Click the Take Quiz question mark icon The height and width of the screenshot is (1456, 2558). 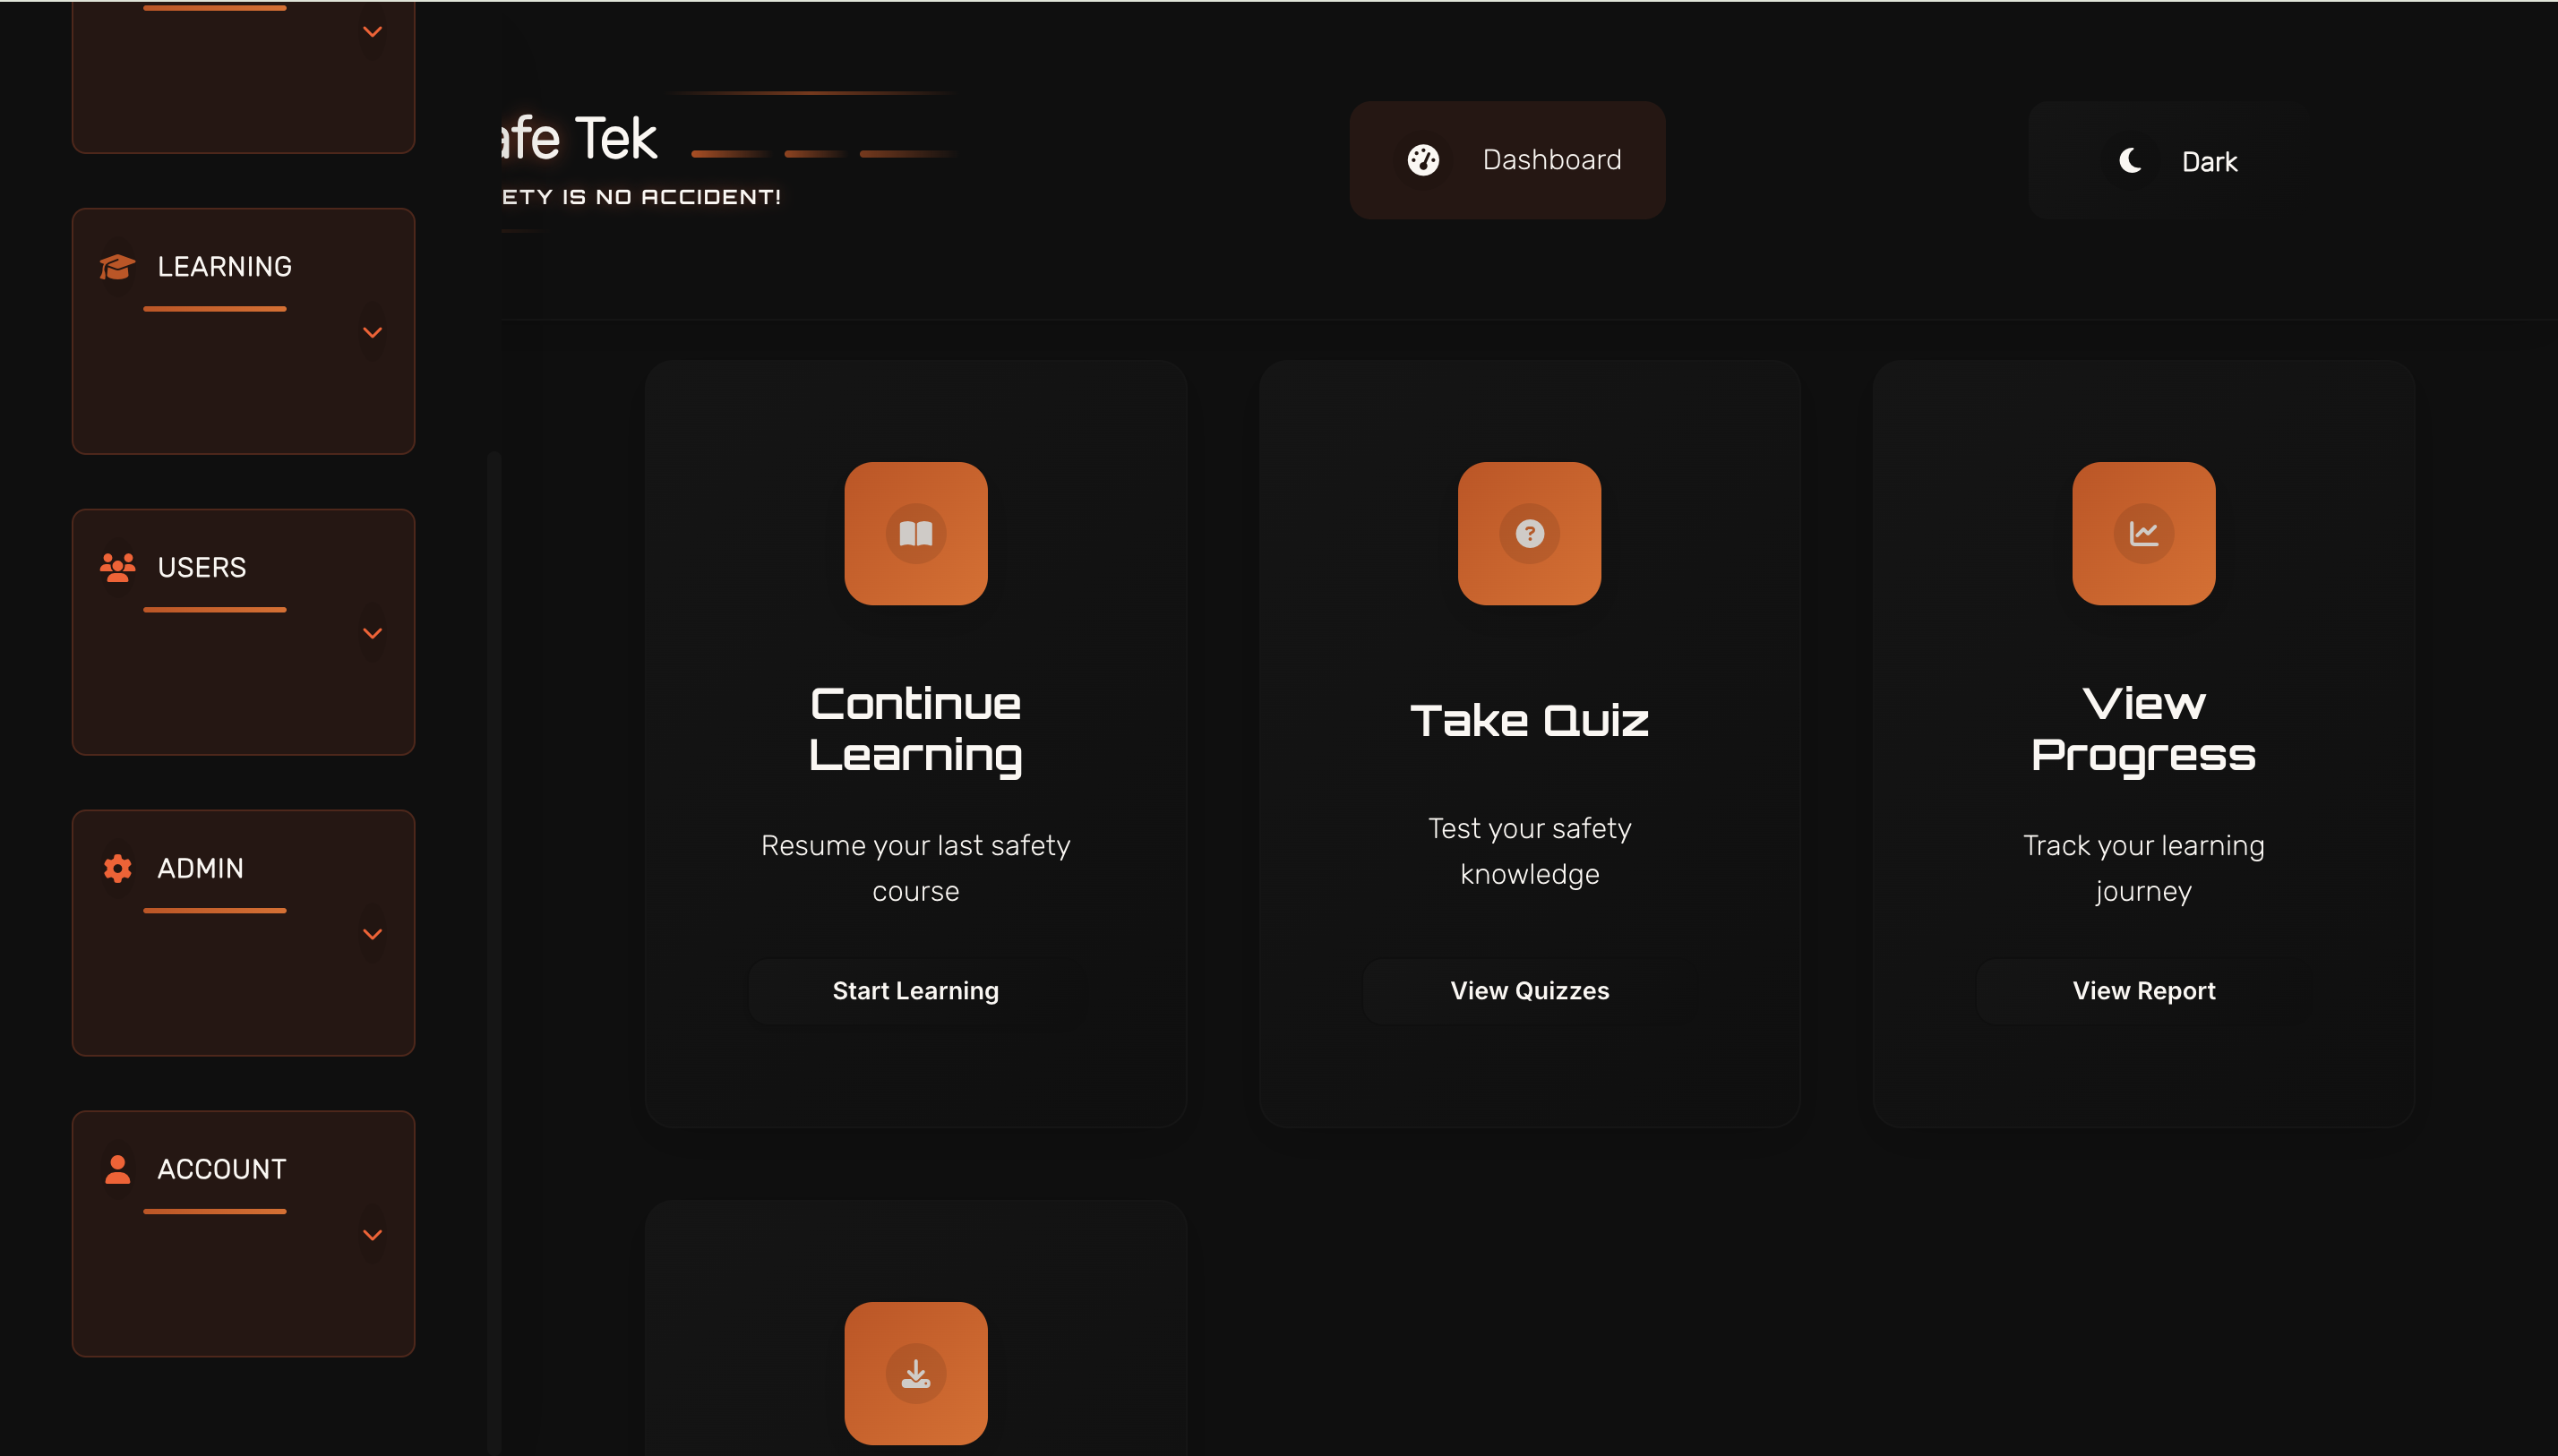pyautogui.click(x=1529, y=534)
